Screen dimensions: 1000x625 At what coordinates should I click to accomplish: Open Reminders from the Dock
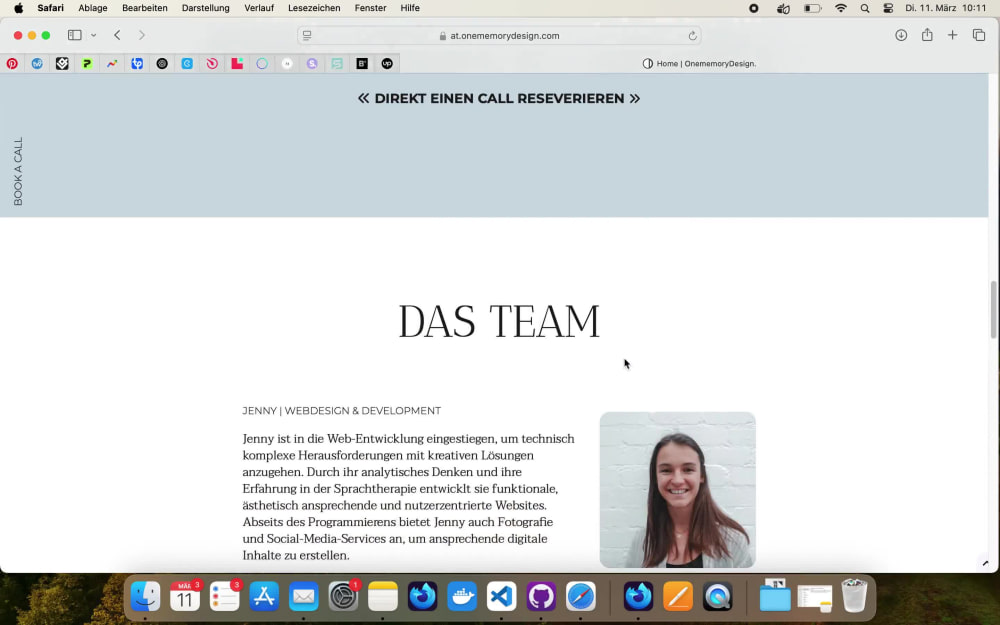[224, 597]
